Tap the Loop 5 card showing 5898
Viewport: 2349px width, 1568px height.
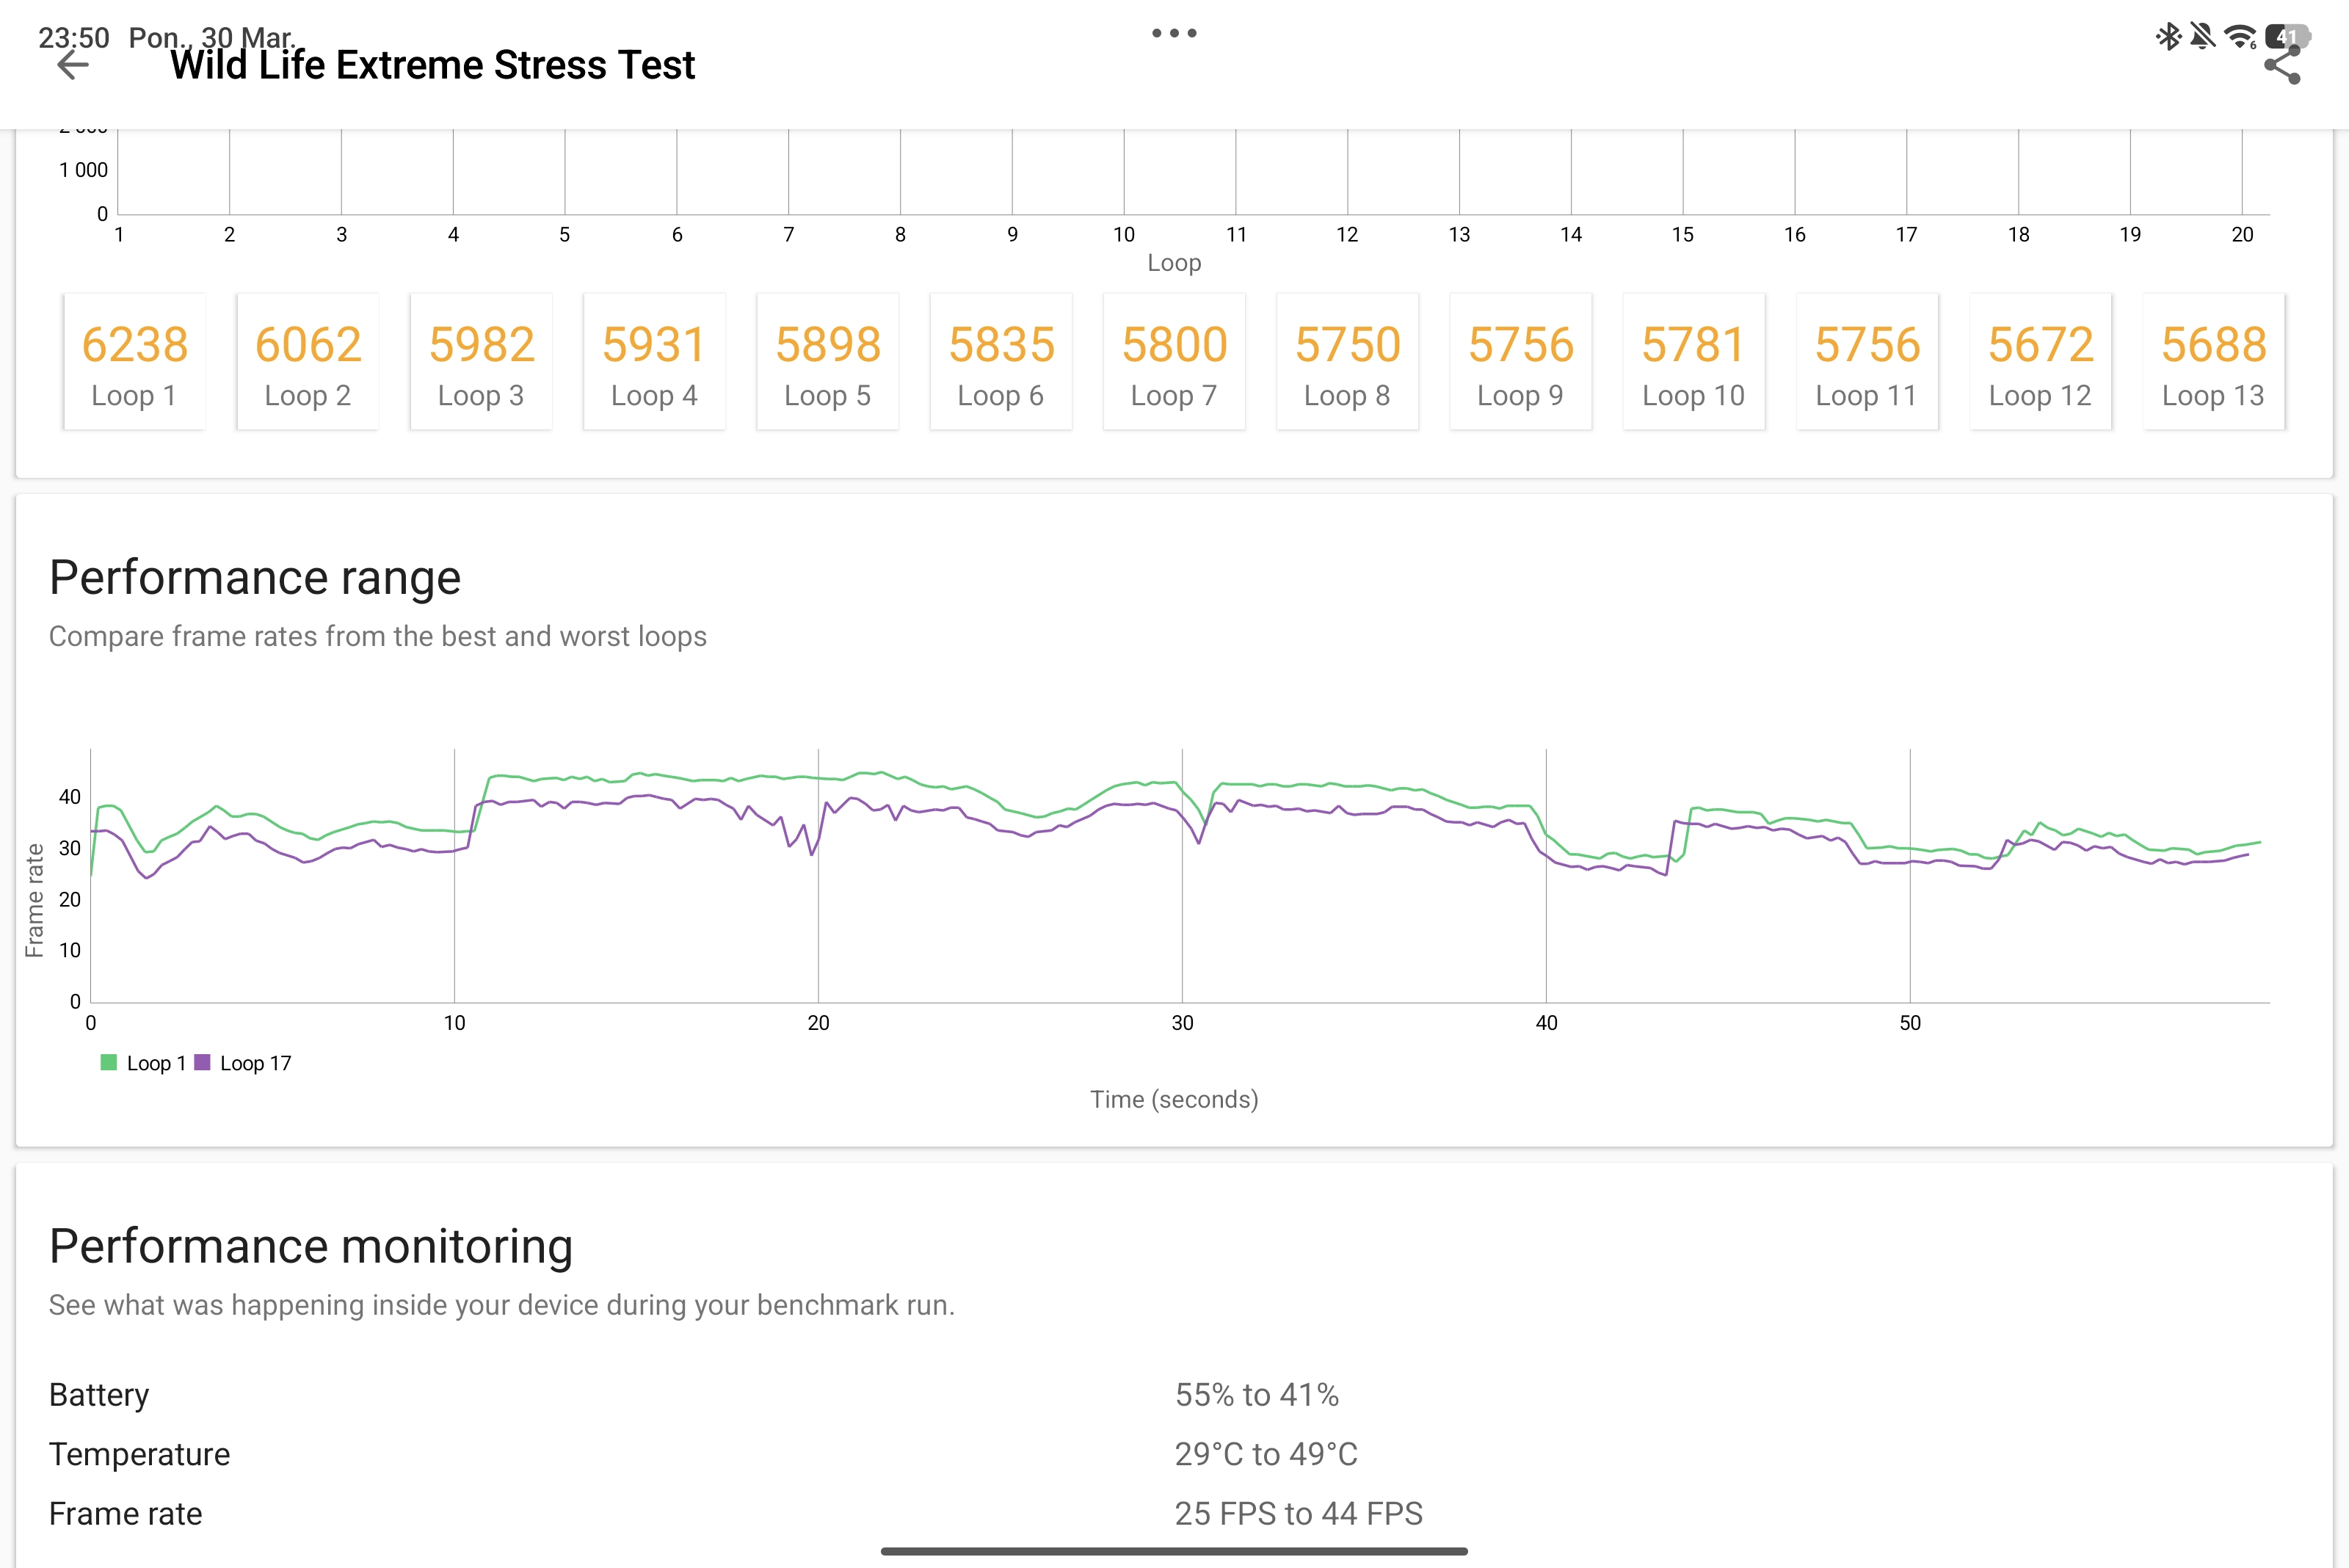(x=827, y=362)
